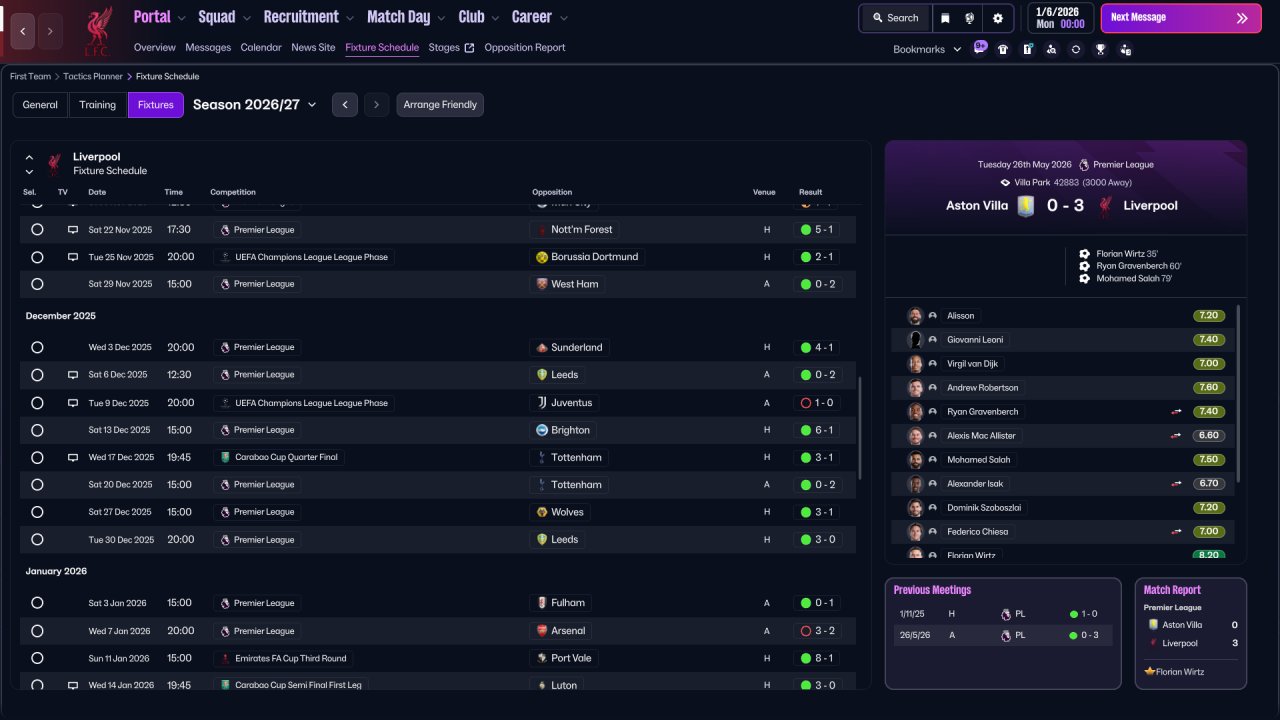Screen dimensions: 1280x720
Task: Click the globe world icon in the top bar
Action: pos(969,18)
